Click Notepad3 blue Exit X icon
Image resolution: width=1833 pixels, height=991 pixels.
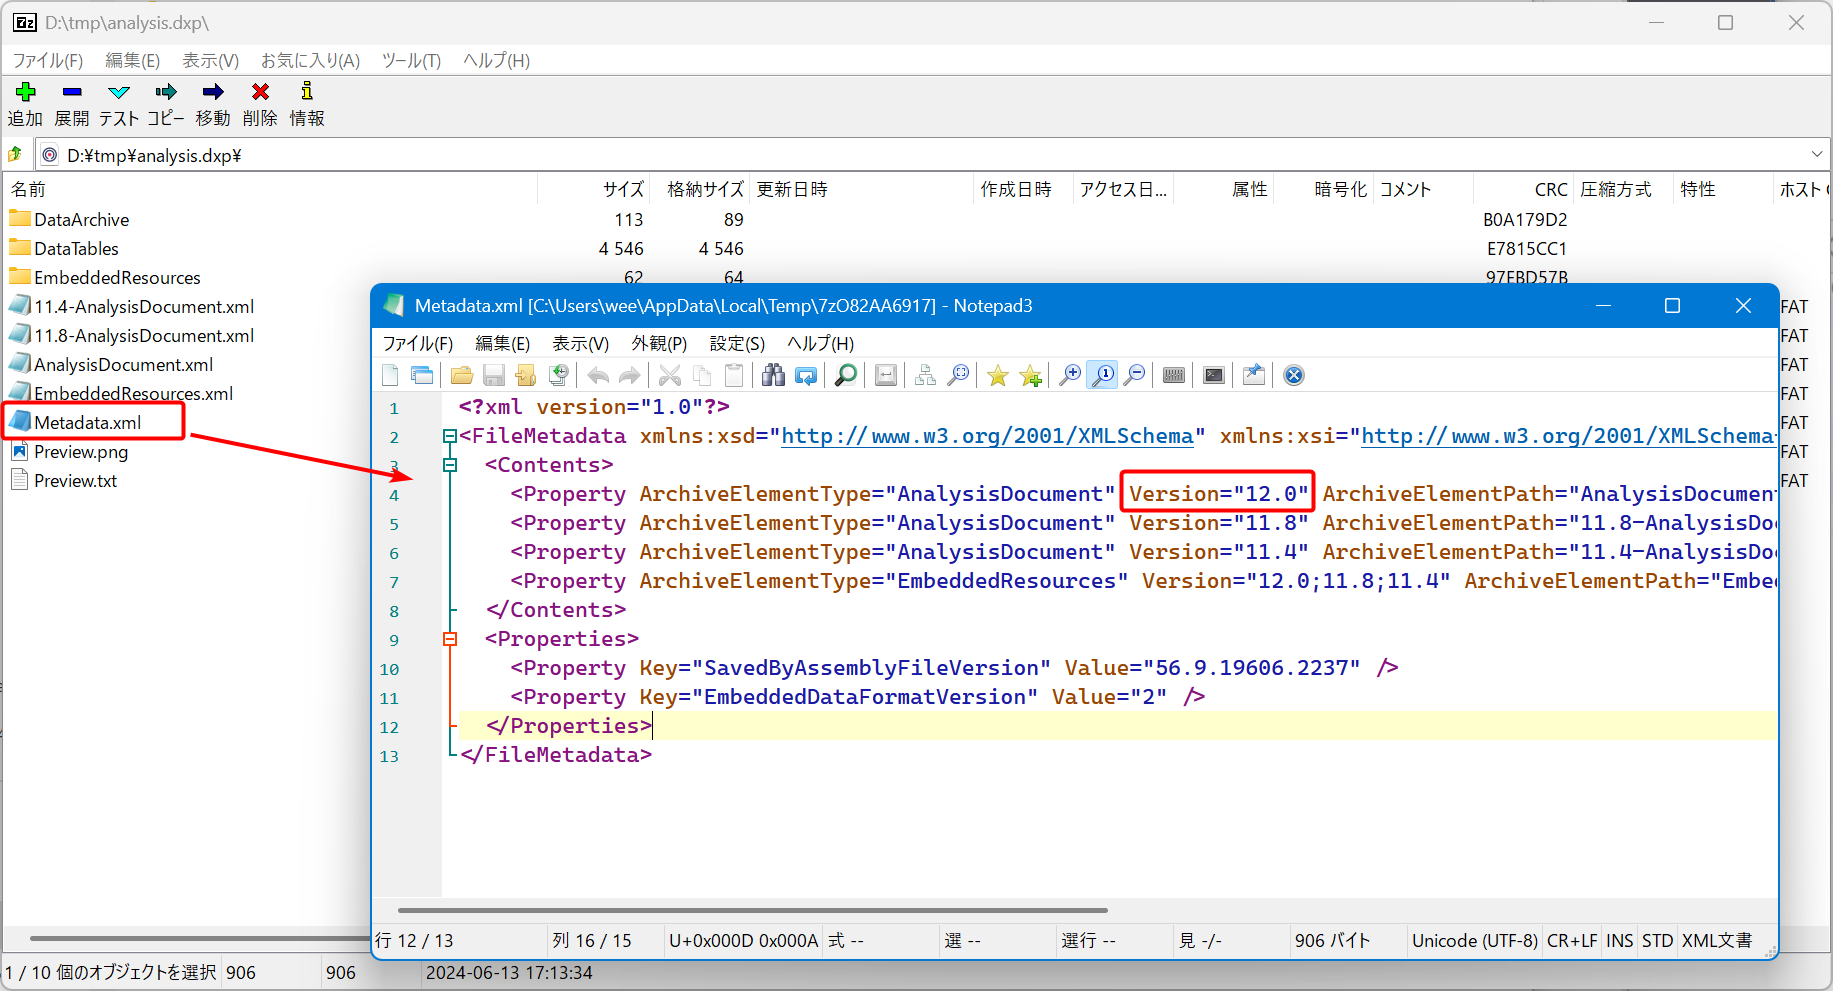pos(1294,375)
